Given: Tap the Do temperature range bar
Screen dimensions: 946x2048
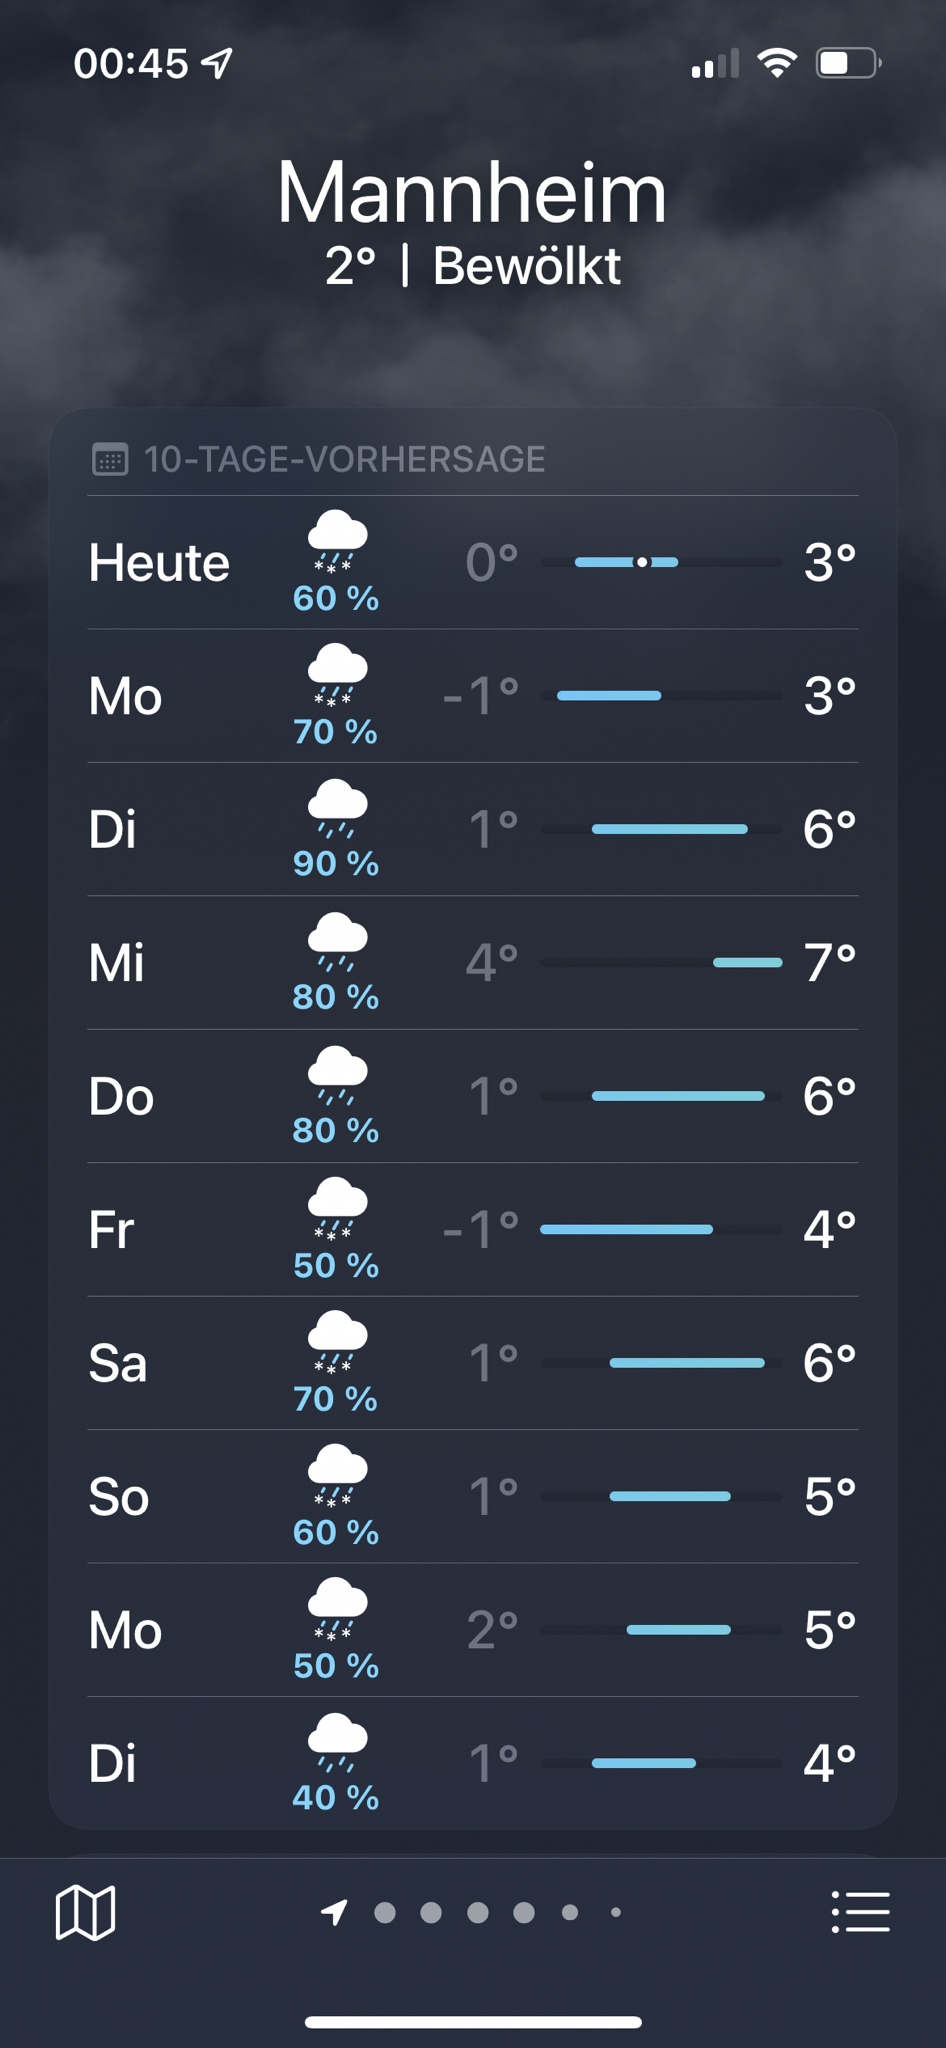Looking at the screenshot, I should 661,1096.
